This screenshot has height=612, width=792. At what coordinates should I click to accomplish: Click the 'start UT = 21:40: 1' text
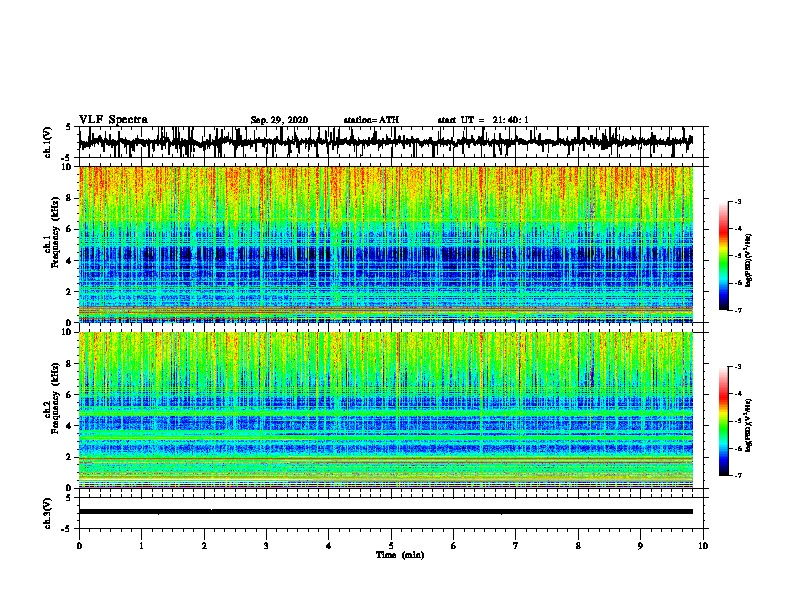(483, 120)
